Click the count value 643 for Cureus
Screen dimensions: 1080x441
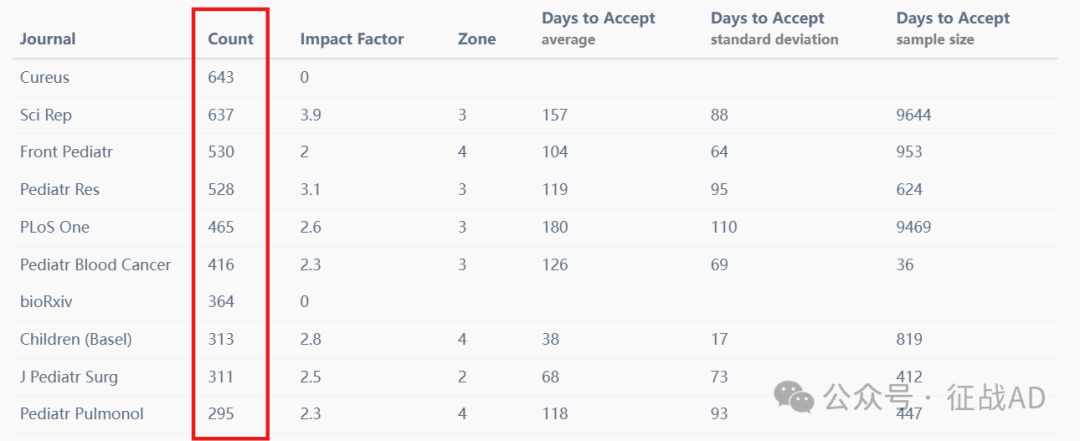click(x=221, y=77)
